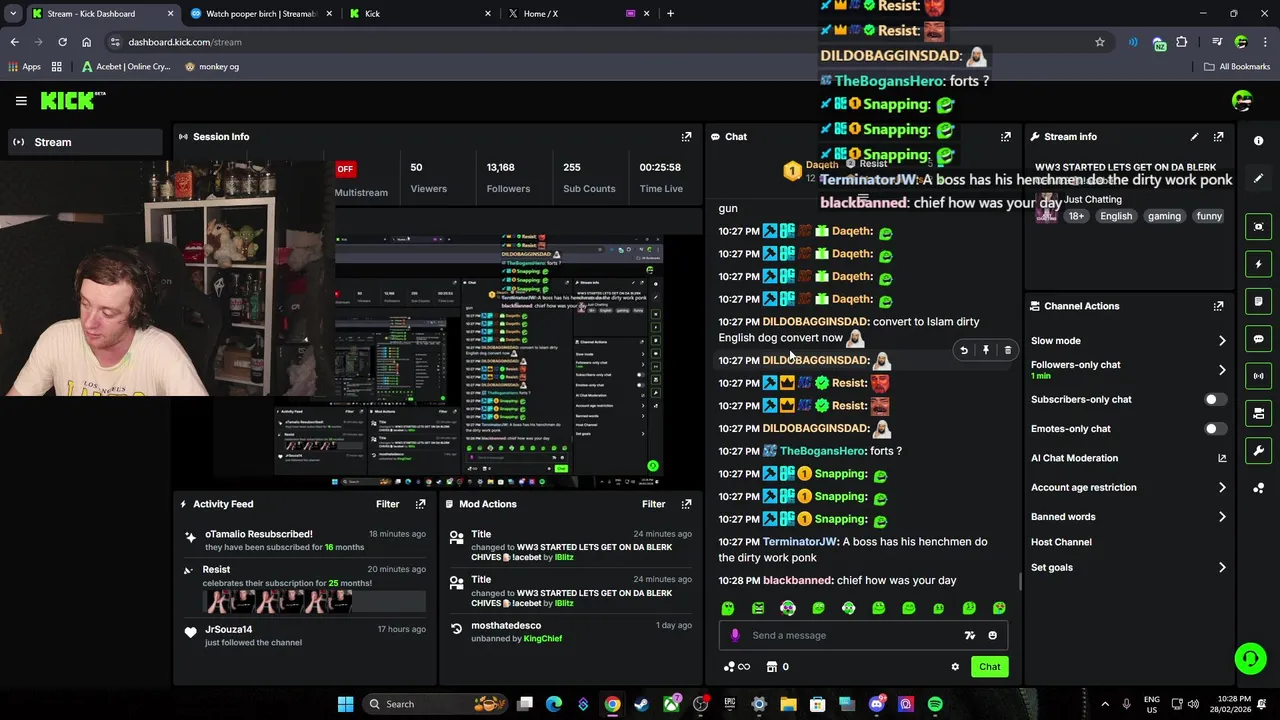
Task: Open Discord from the taskbar
Action: point(877,704)
